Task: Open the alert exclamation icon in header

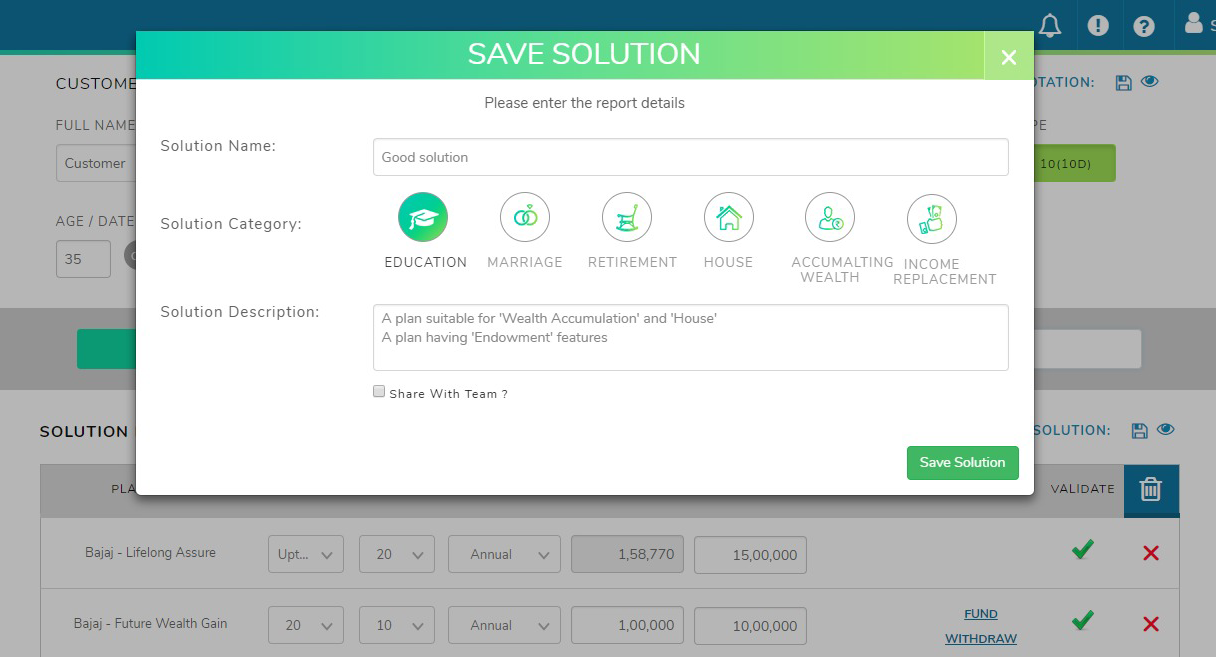Action: (1098, 26)
